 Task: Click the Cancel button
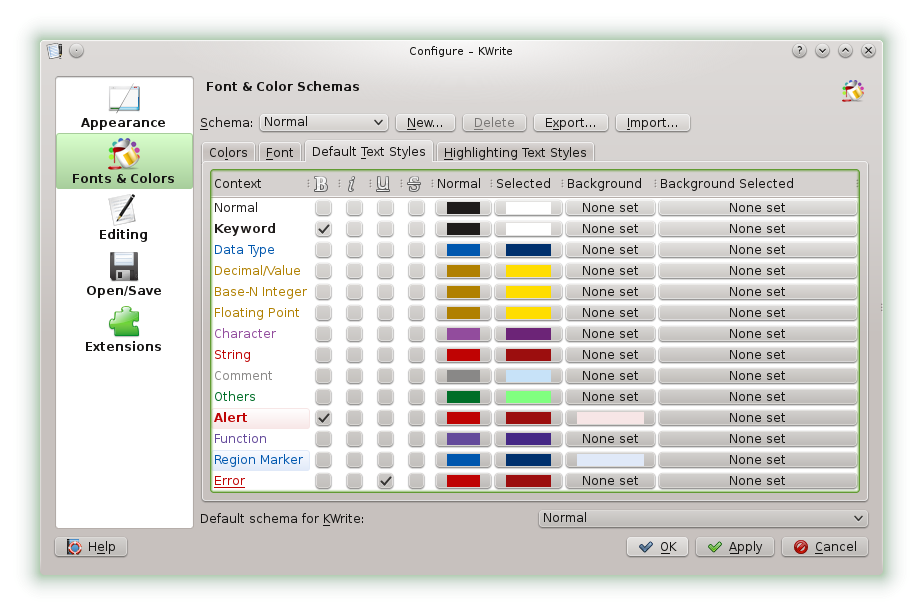point(825,547)
